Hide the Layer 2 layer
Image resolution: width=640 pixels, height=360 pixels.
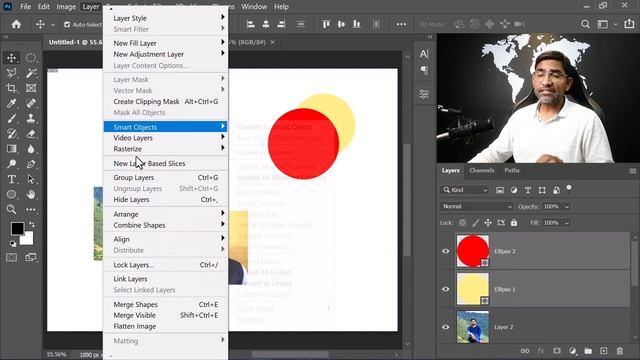coord(446,327)
